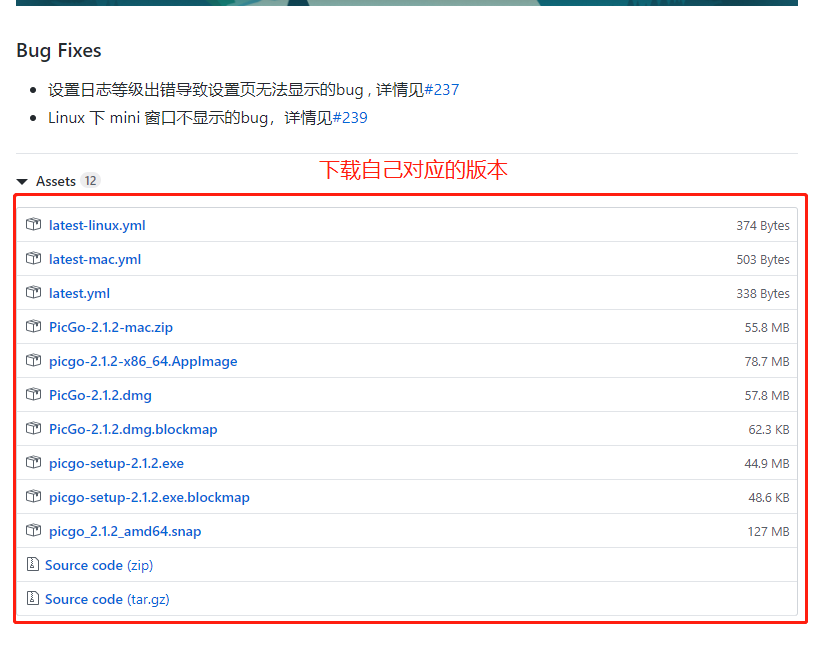
Task: Download PicGo-2.1.2.dmg installer
Action: click(100, 395)
